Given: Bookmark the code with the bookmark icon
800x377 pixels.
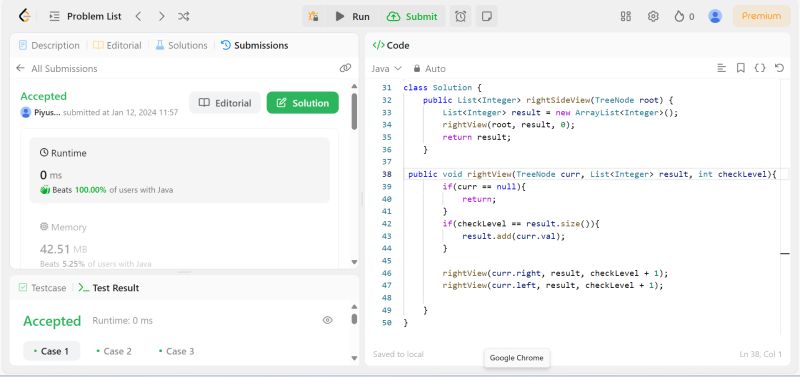Looking at the screenshot, I should click(740, 68).
